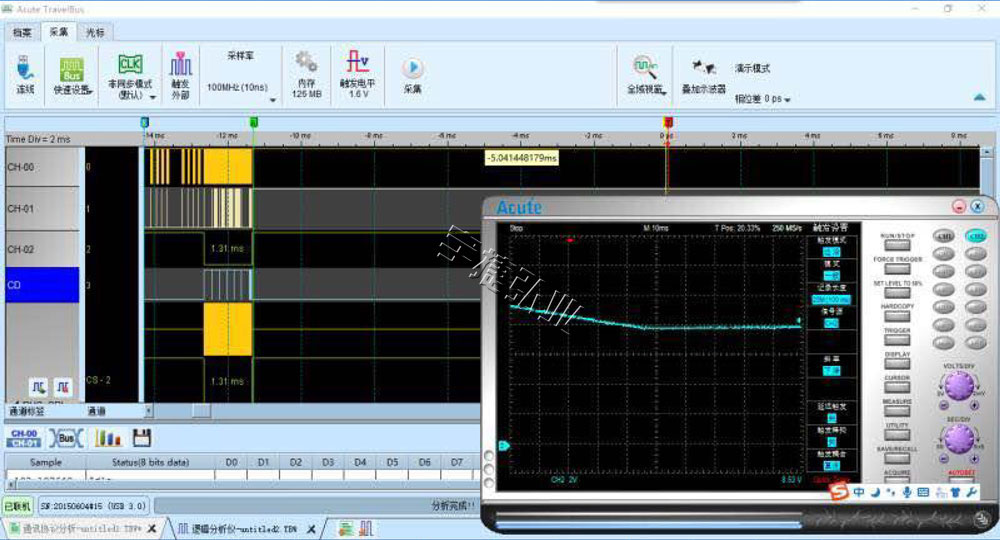Viewport: 1000px width, 540px height.
Task: Select the CLK asynchronous mode icon
Action: tap(130, 64)
